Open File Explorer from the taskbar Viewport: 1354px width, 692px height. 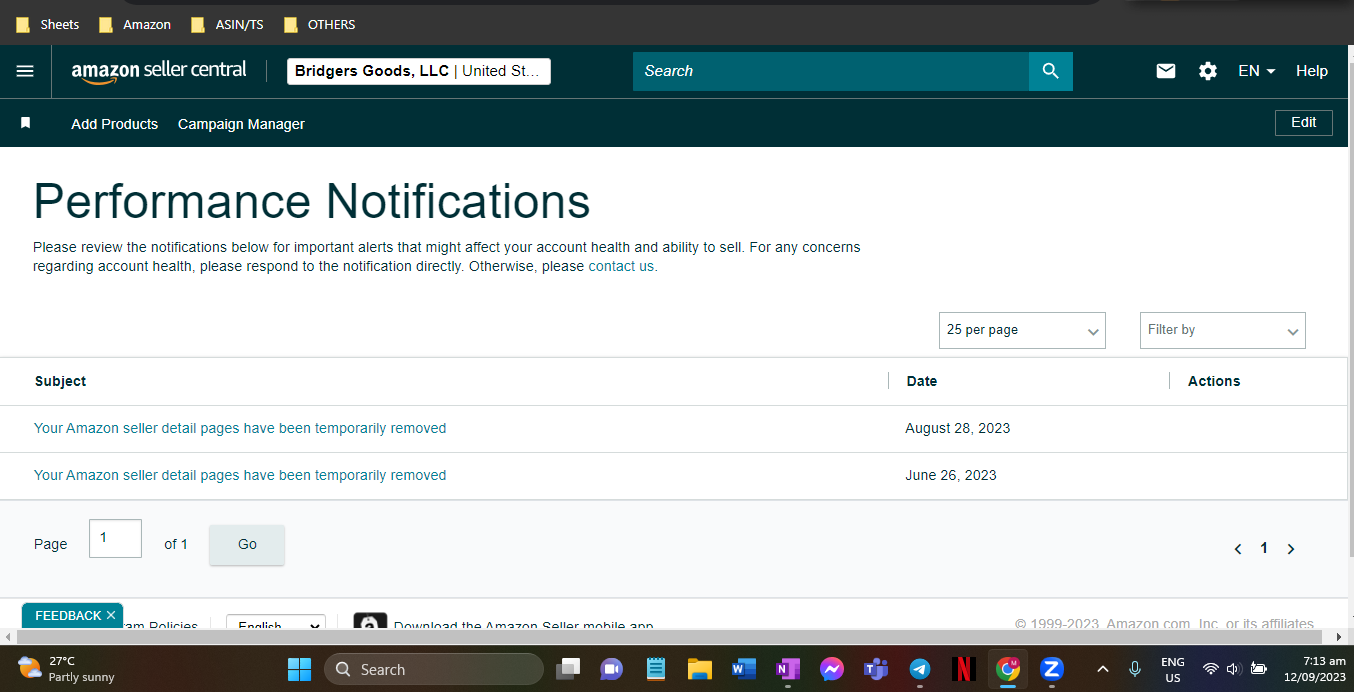coord(699,669)
